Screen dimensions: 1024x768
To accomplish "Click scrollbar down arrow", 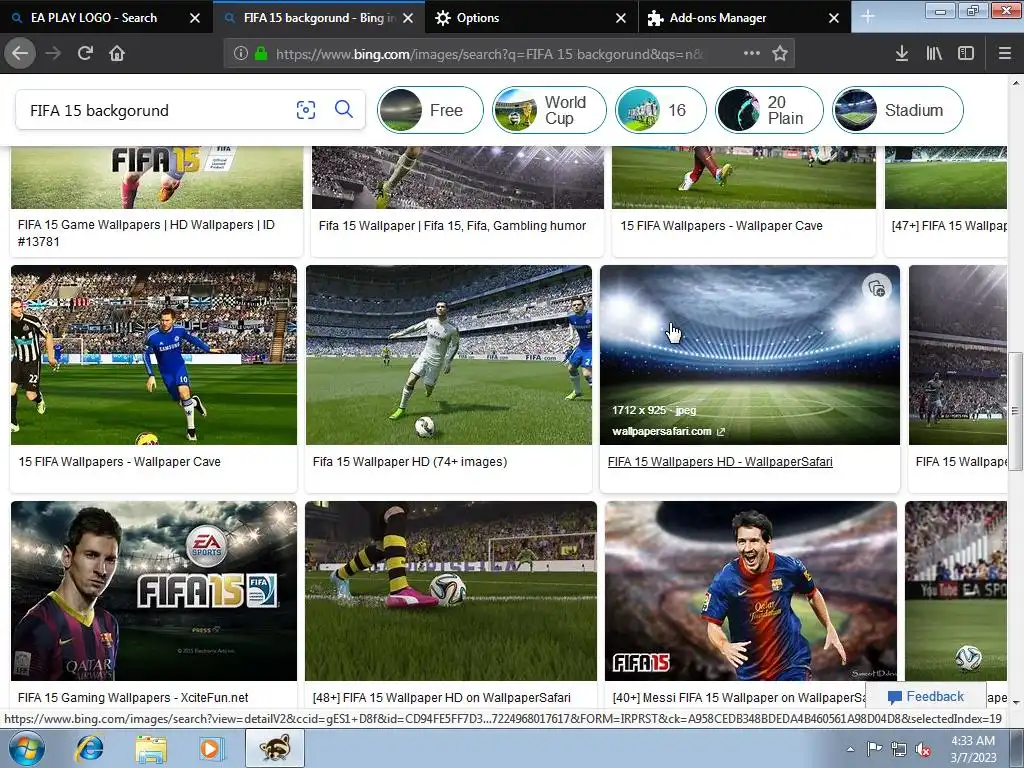I will coord(1015,703).
